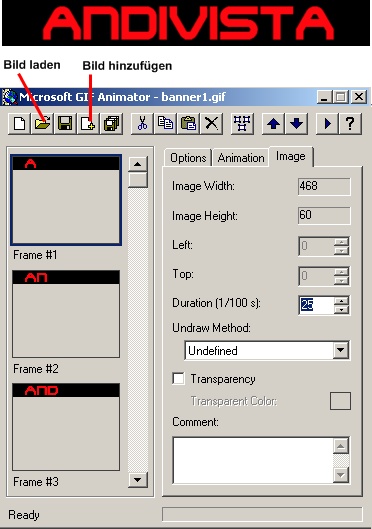Open a GIF with the folder icon
372x529 pixels.
[42, 123]
